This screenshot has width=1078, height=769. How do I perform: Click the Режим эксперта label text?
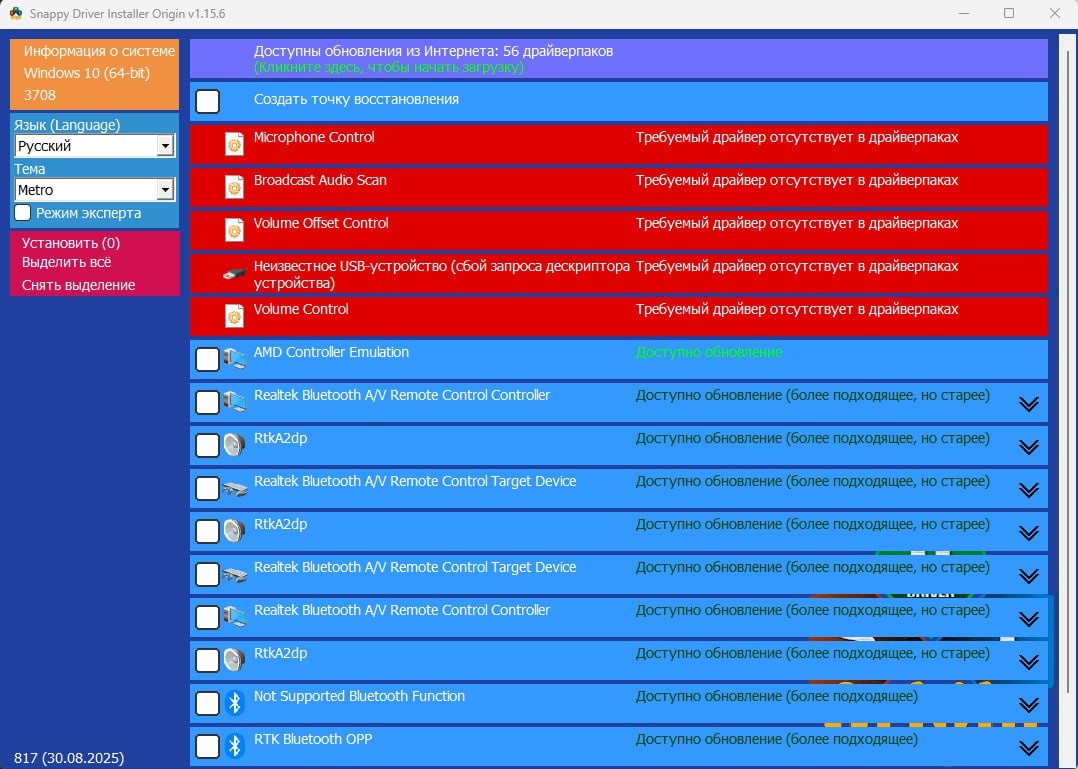point(89,213)
